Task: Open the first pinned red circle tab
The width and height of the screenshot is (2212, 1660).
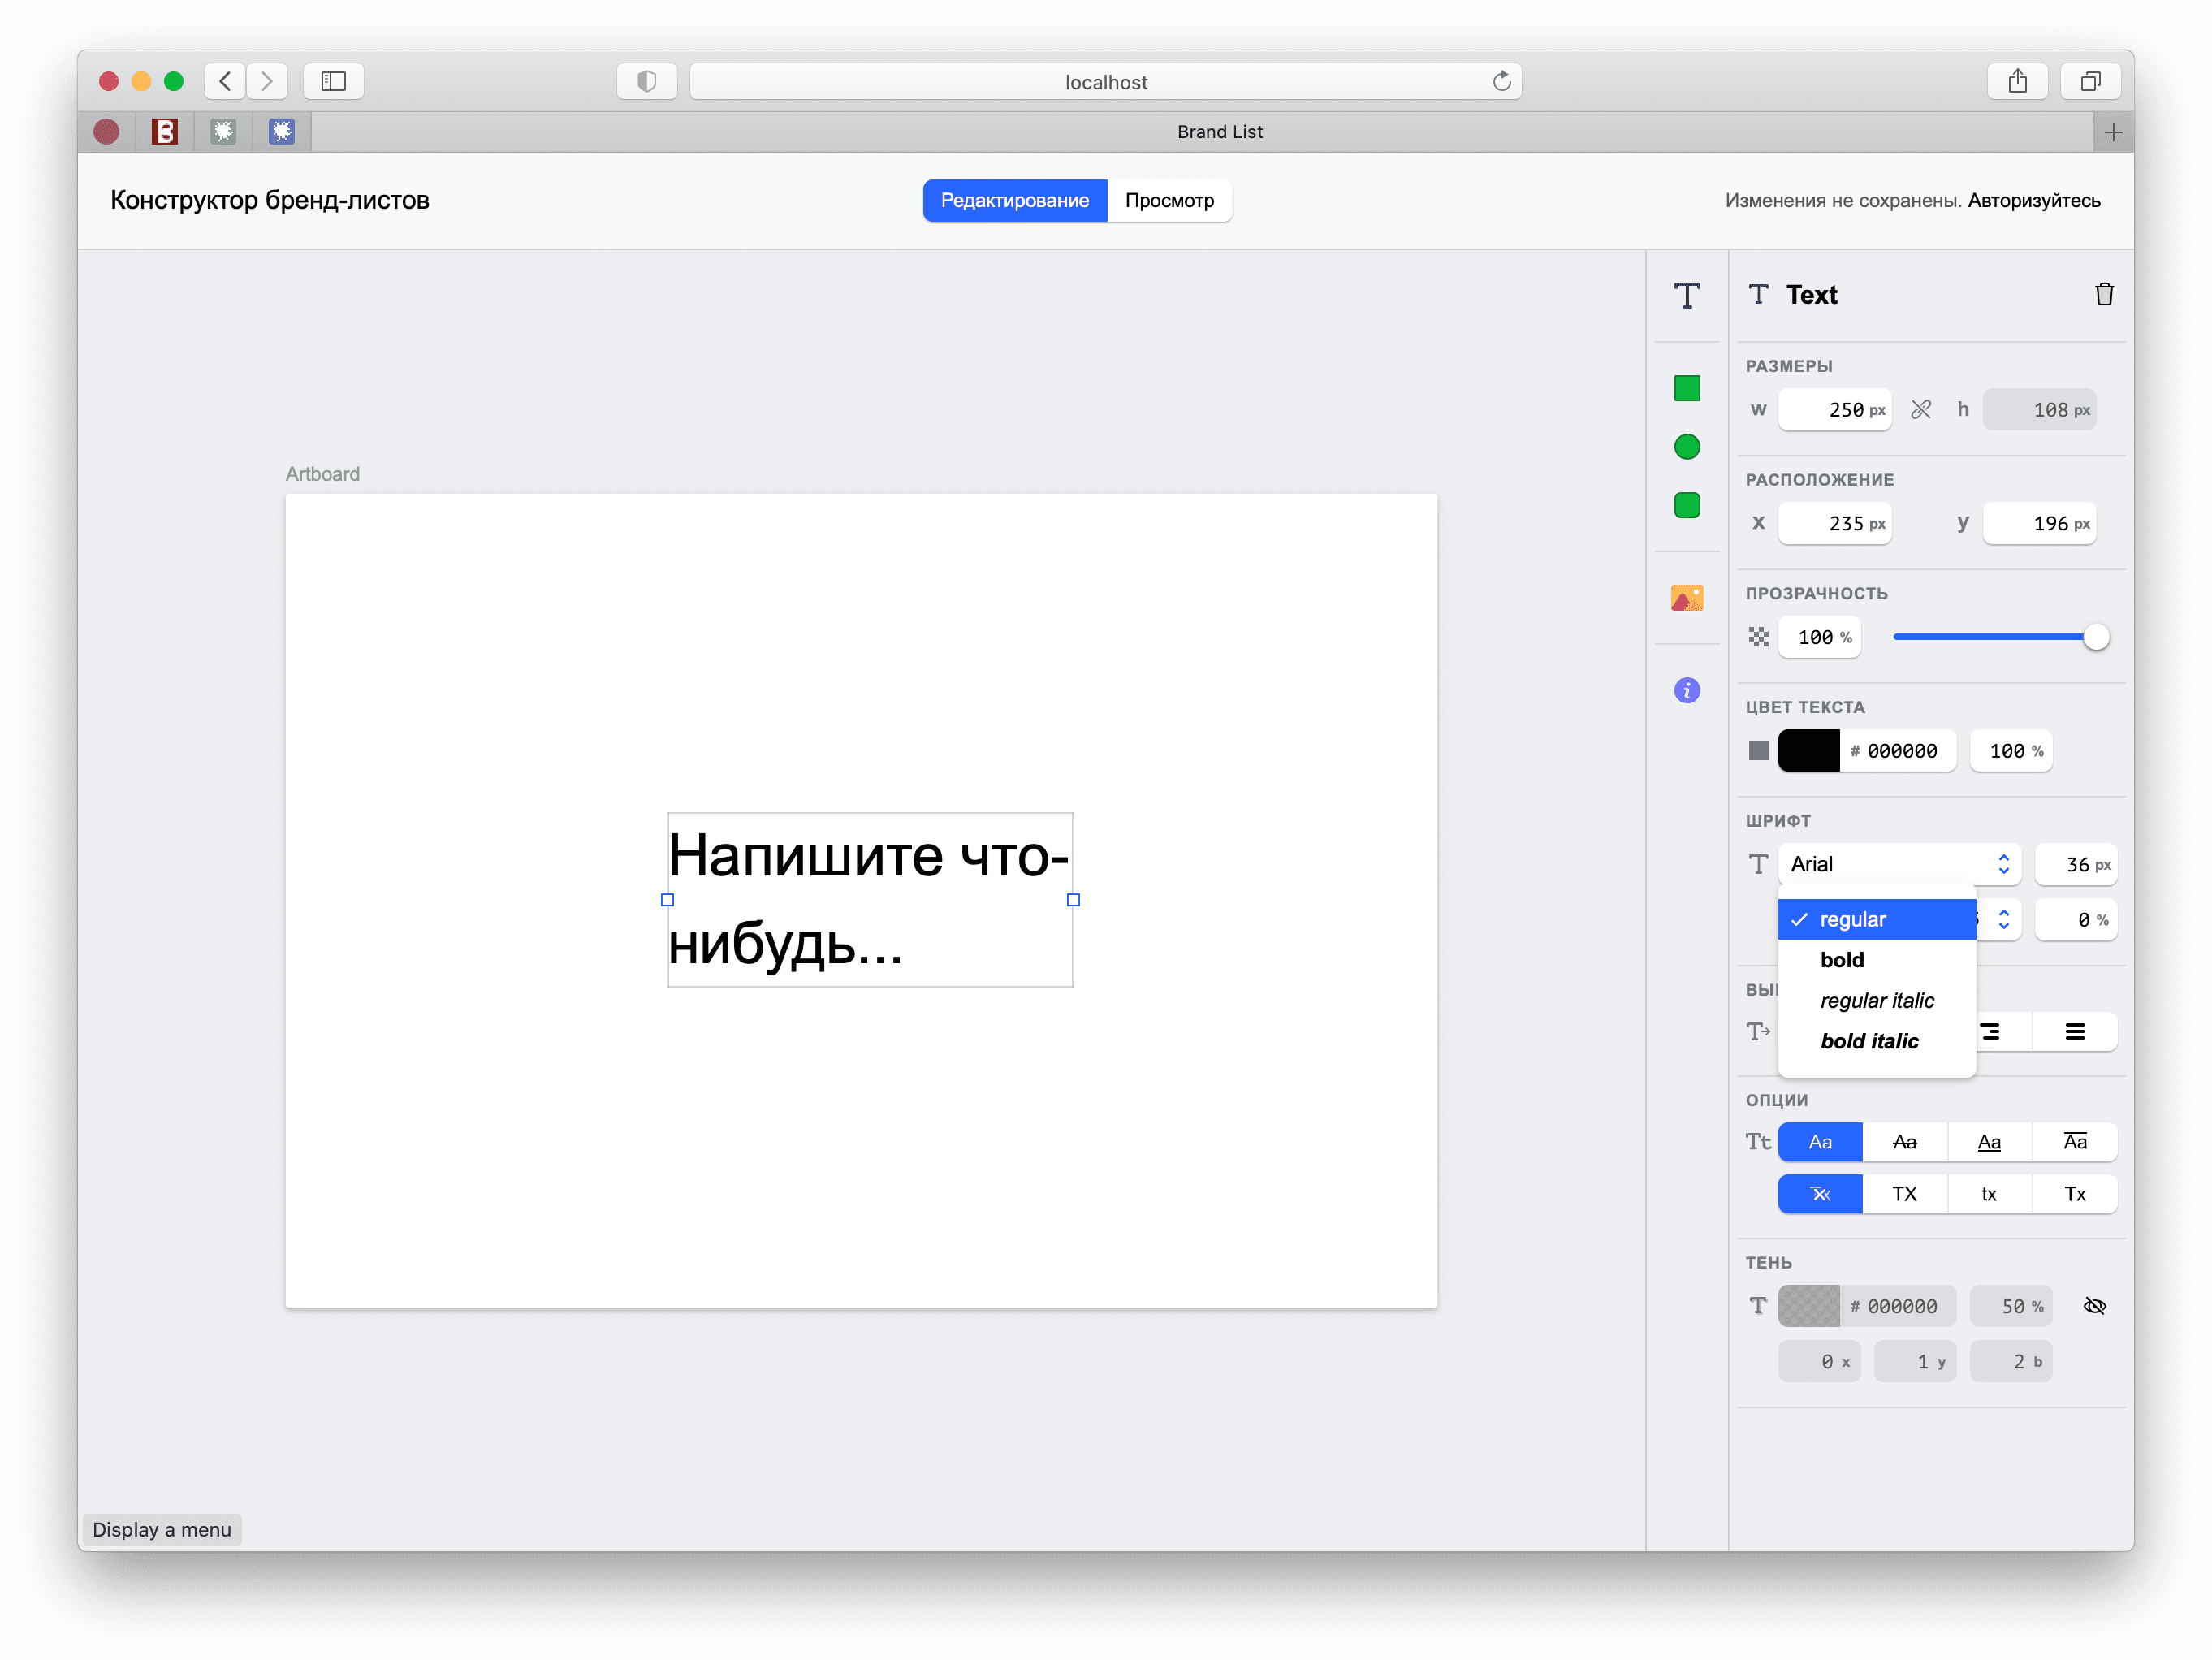Action: pyautogui.click(x=106, y=131)
